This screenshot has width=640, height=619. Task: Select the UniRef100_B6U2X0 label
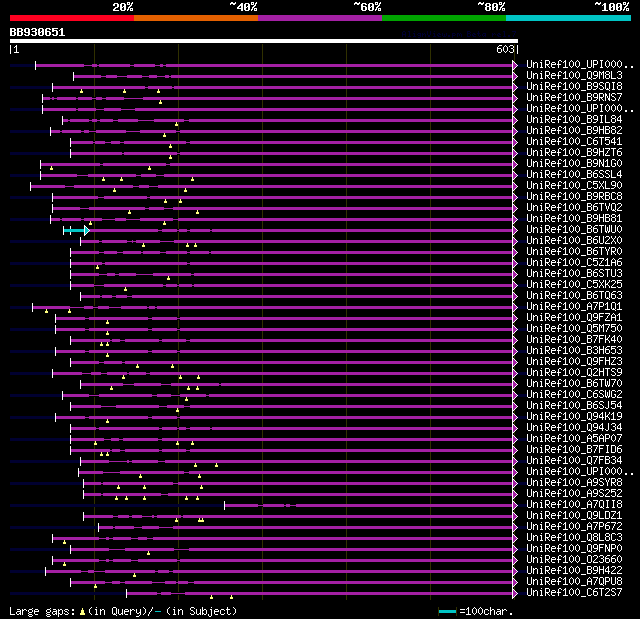pos(574,241)
